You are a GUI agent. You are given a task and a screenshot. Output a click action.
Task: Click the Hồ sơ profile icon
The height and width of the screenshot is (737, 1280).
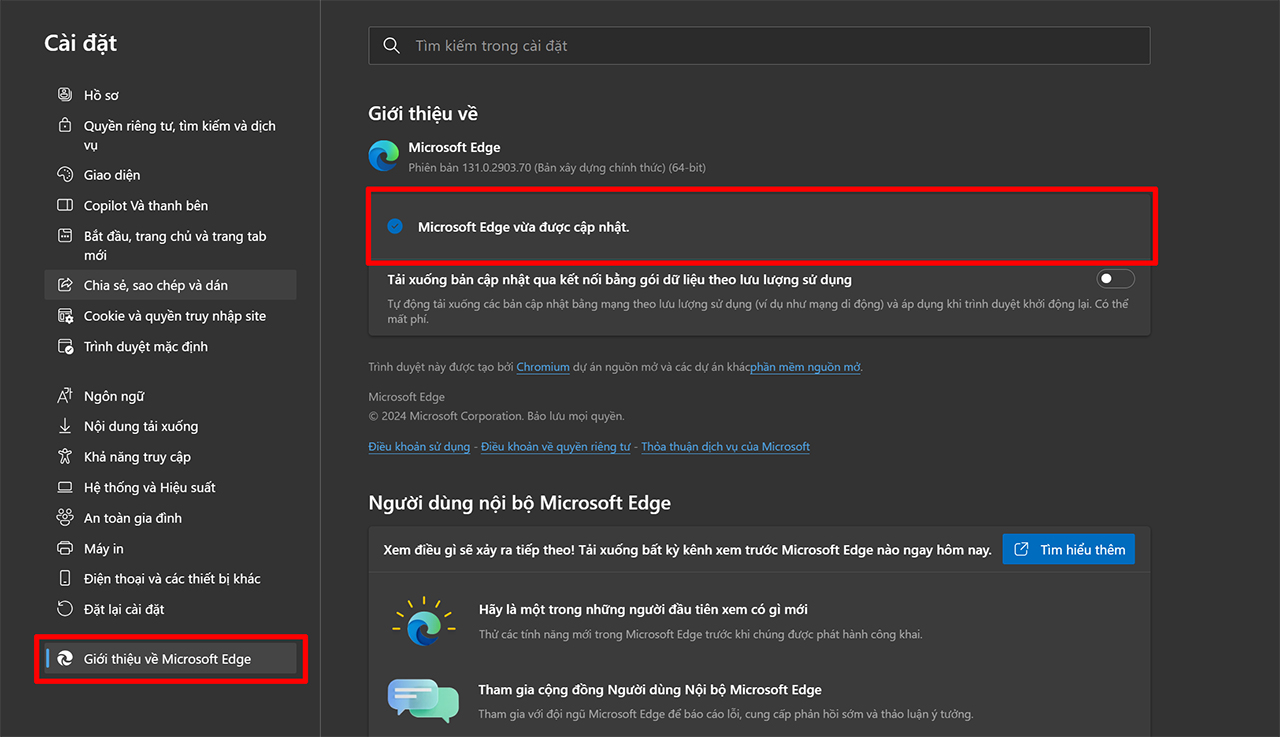(x=65, y=95)
